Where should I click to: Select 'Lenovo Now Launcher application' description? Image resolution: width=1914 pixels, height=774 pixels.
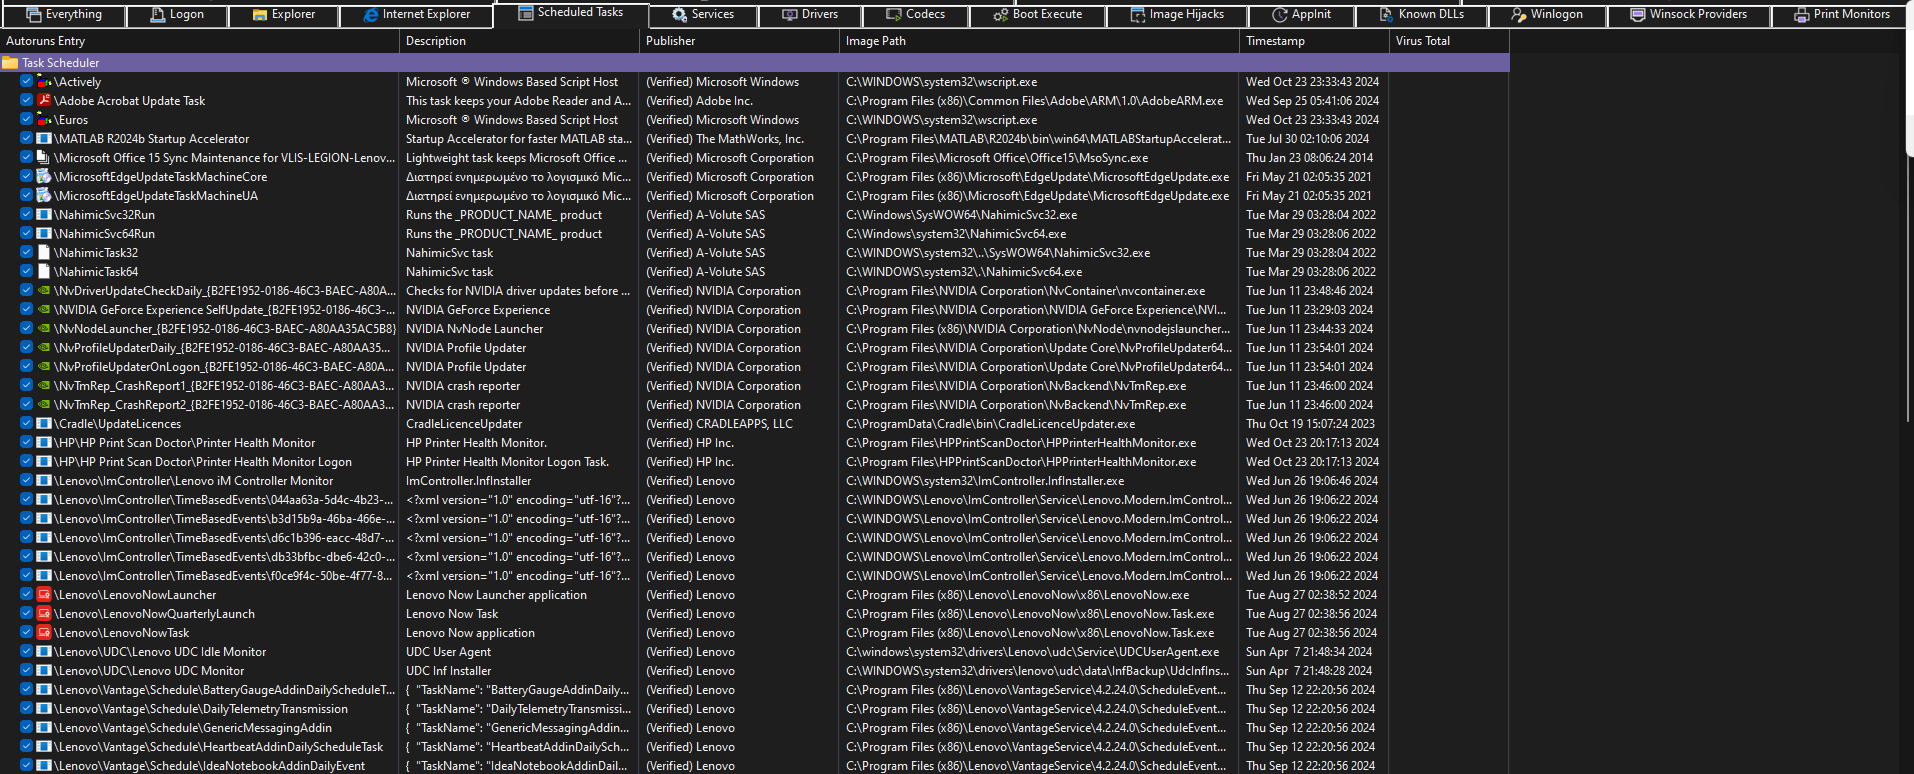coord(496,595)
